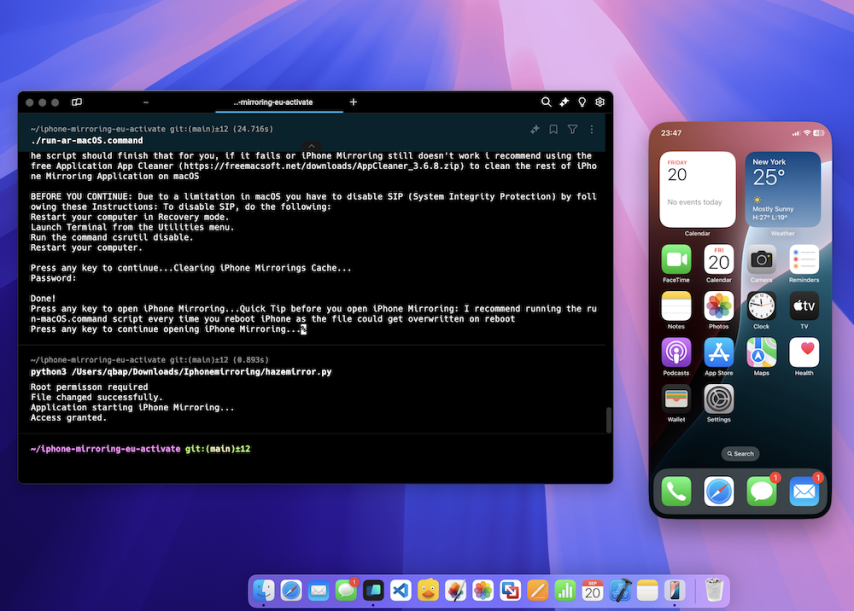Click the python3 hazemirror.py command line
The width and height of the screenshot is (854, 611).
point(181,372)
